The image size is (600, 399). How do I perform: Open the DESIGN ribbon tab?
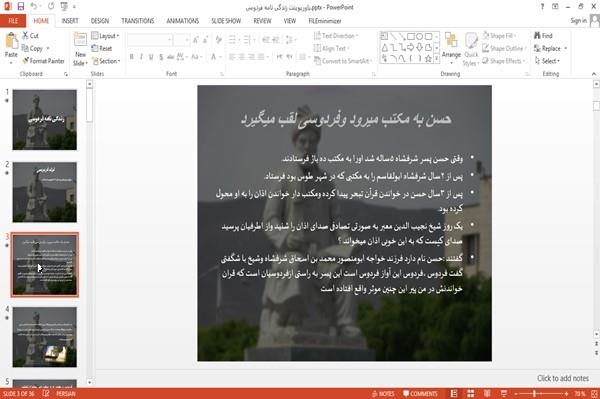[100, 21]
